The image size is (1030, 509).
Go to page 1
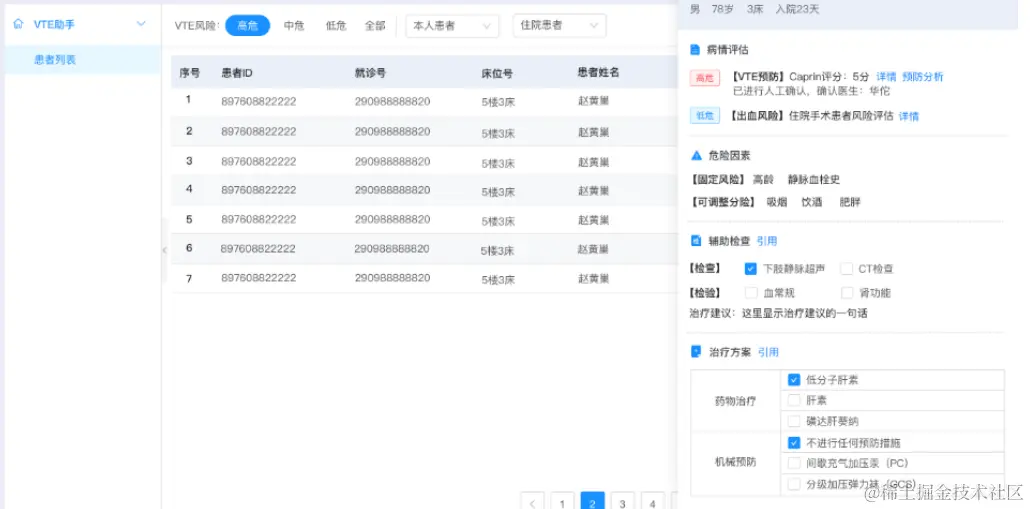coord(562,502)
